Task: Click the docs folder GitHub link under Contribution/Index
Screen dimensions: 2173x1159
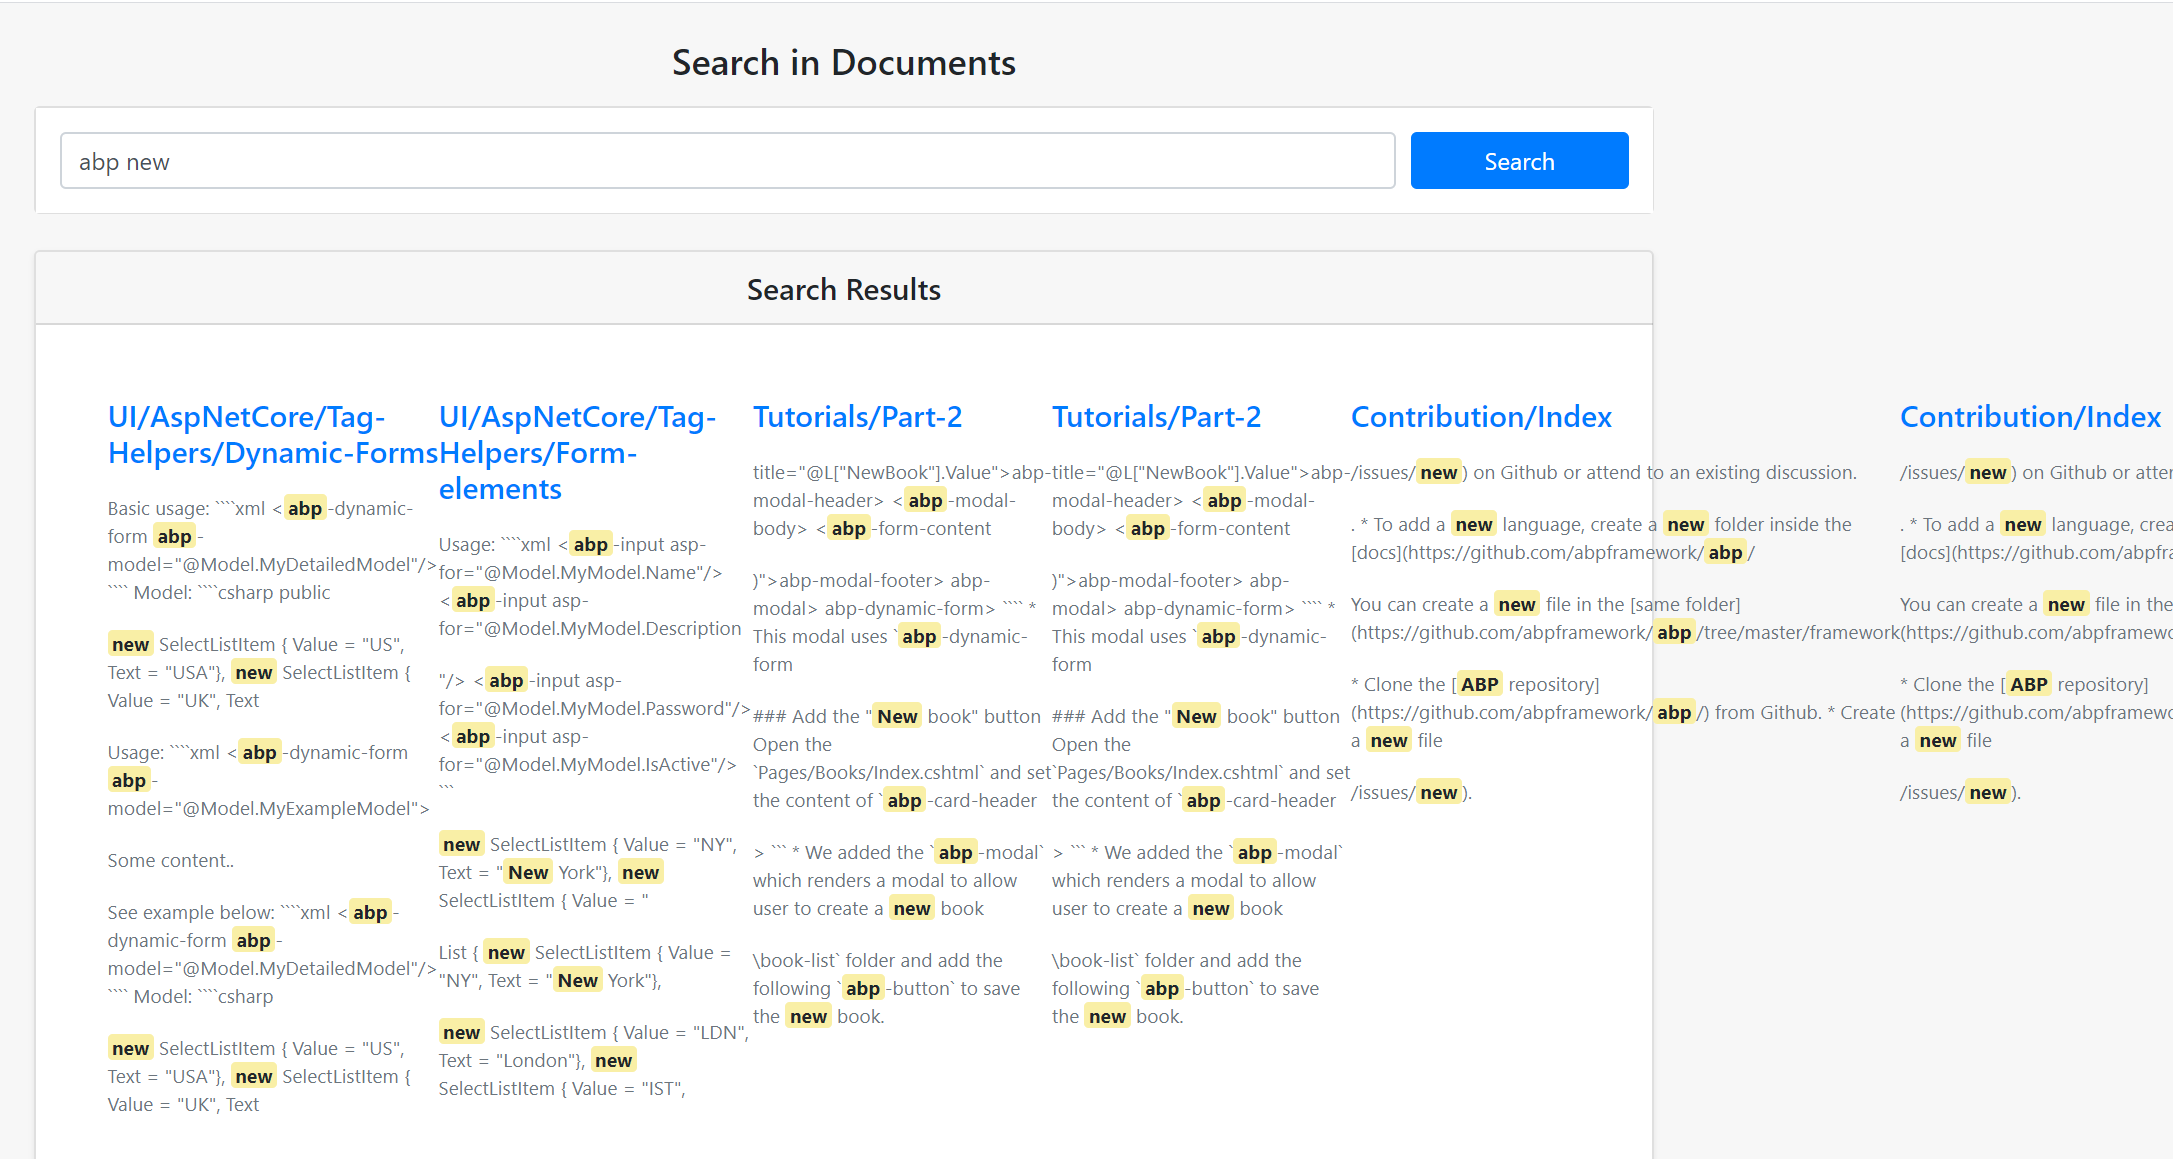Action: click(1551, 551)
